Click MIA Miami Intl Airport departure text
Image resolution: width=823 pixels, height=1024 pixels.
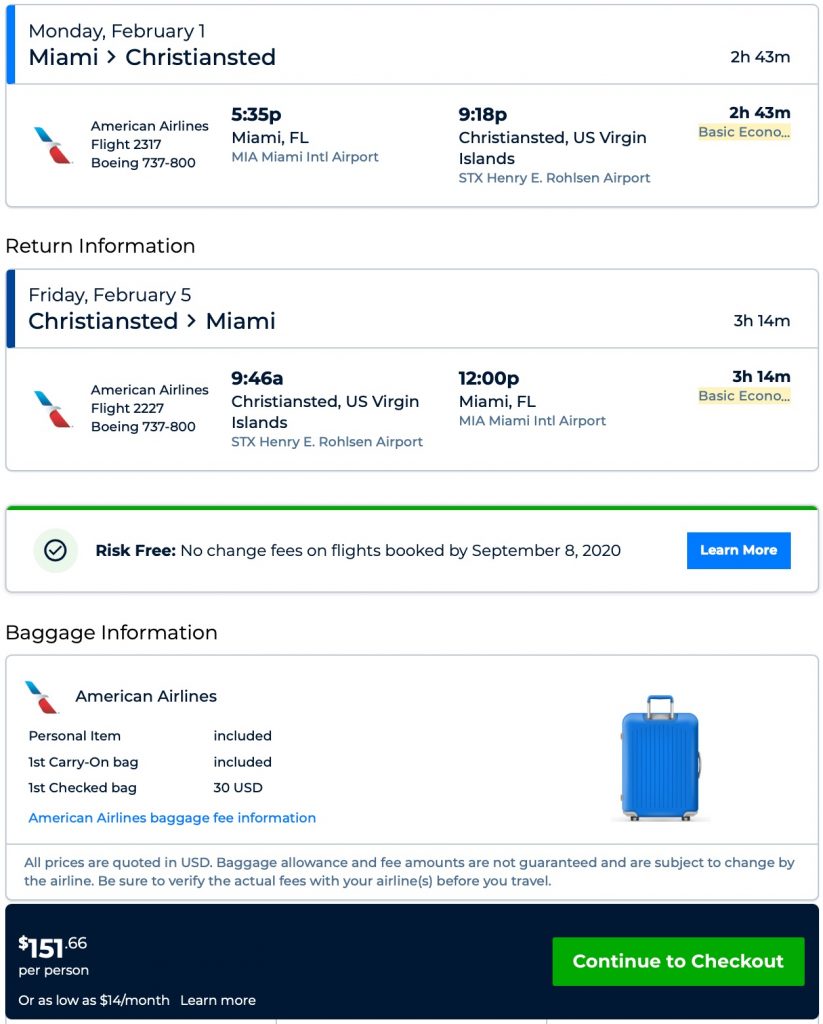coord(305,157)
